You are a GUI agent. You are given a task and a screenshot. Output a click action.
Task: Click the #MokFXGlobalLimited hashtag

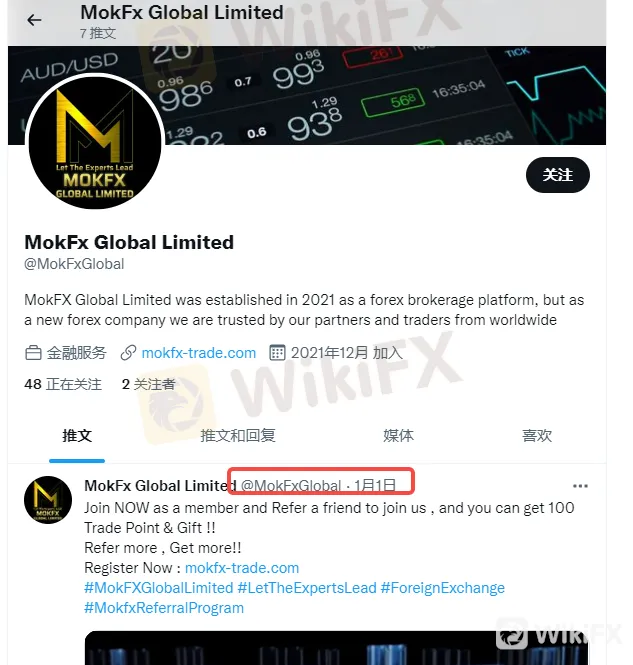click(159, 588)
